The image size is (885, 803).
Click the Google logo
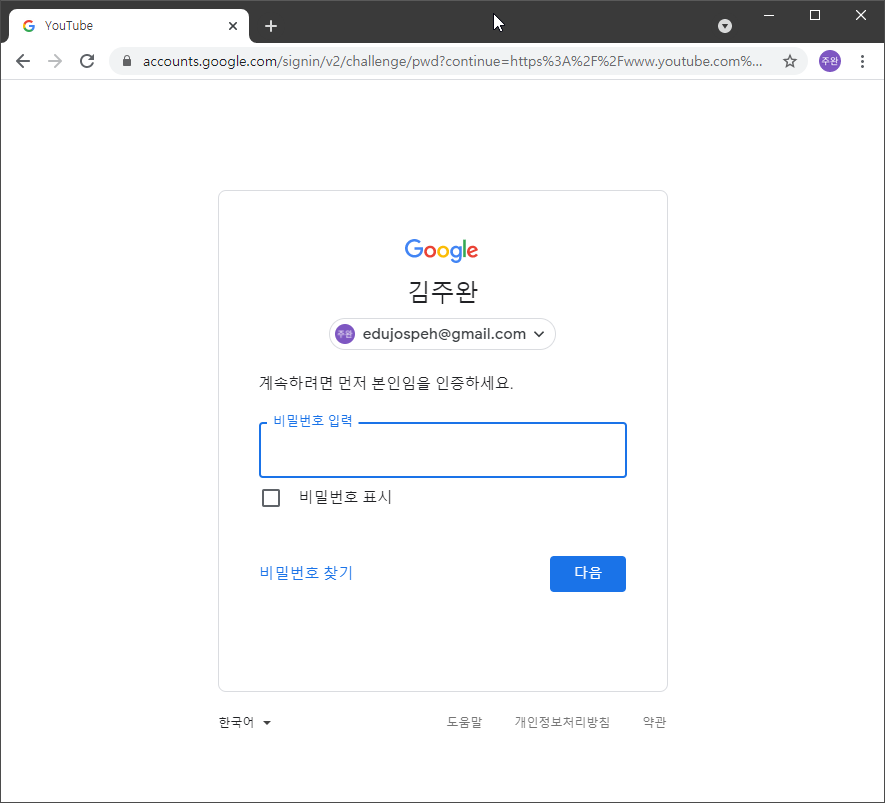click(x=441, y=250)
